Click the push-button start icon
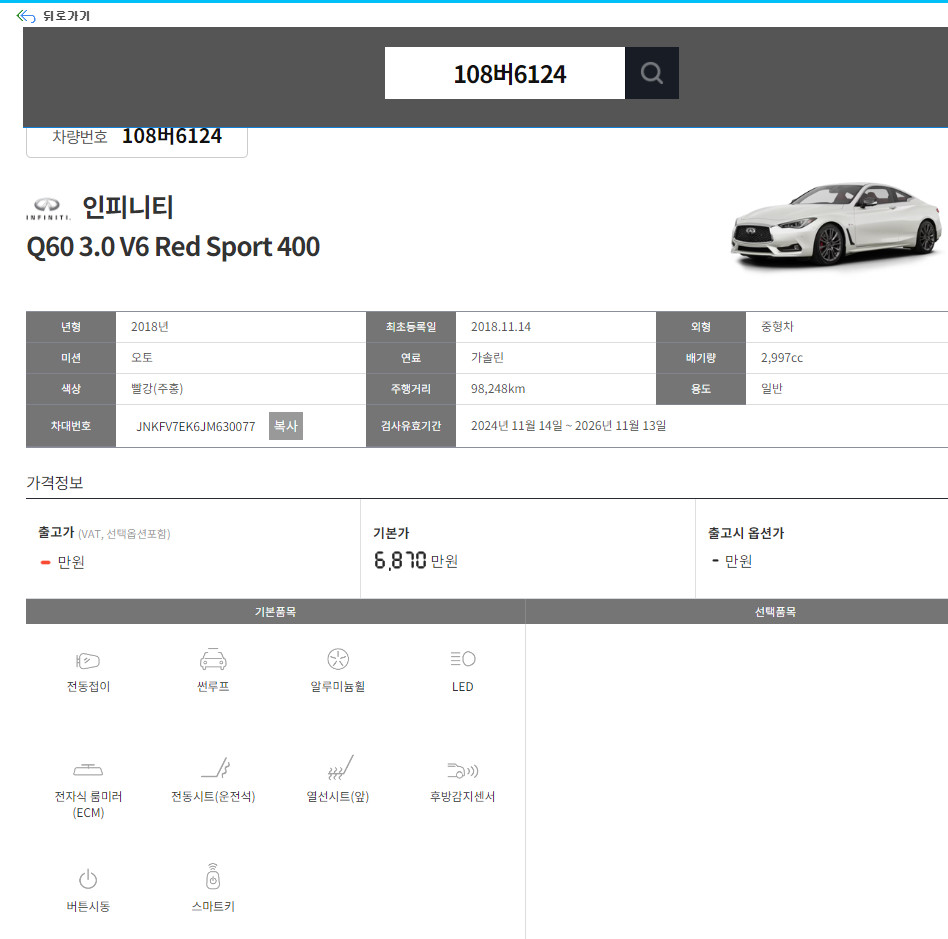 [x=88, y=879]
